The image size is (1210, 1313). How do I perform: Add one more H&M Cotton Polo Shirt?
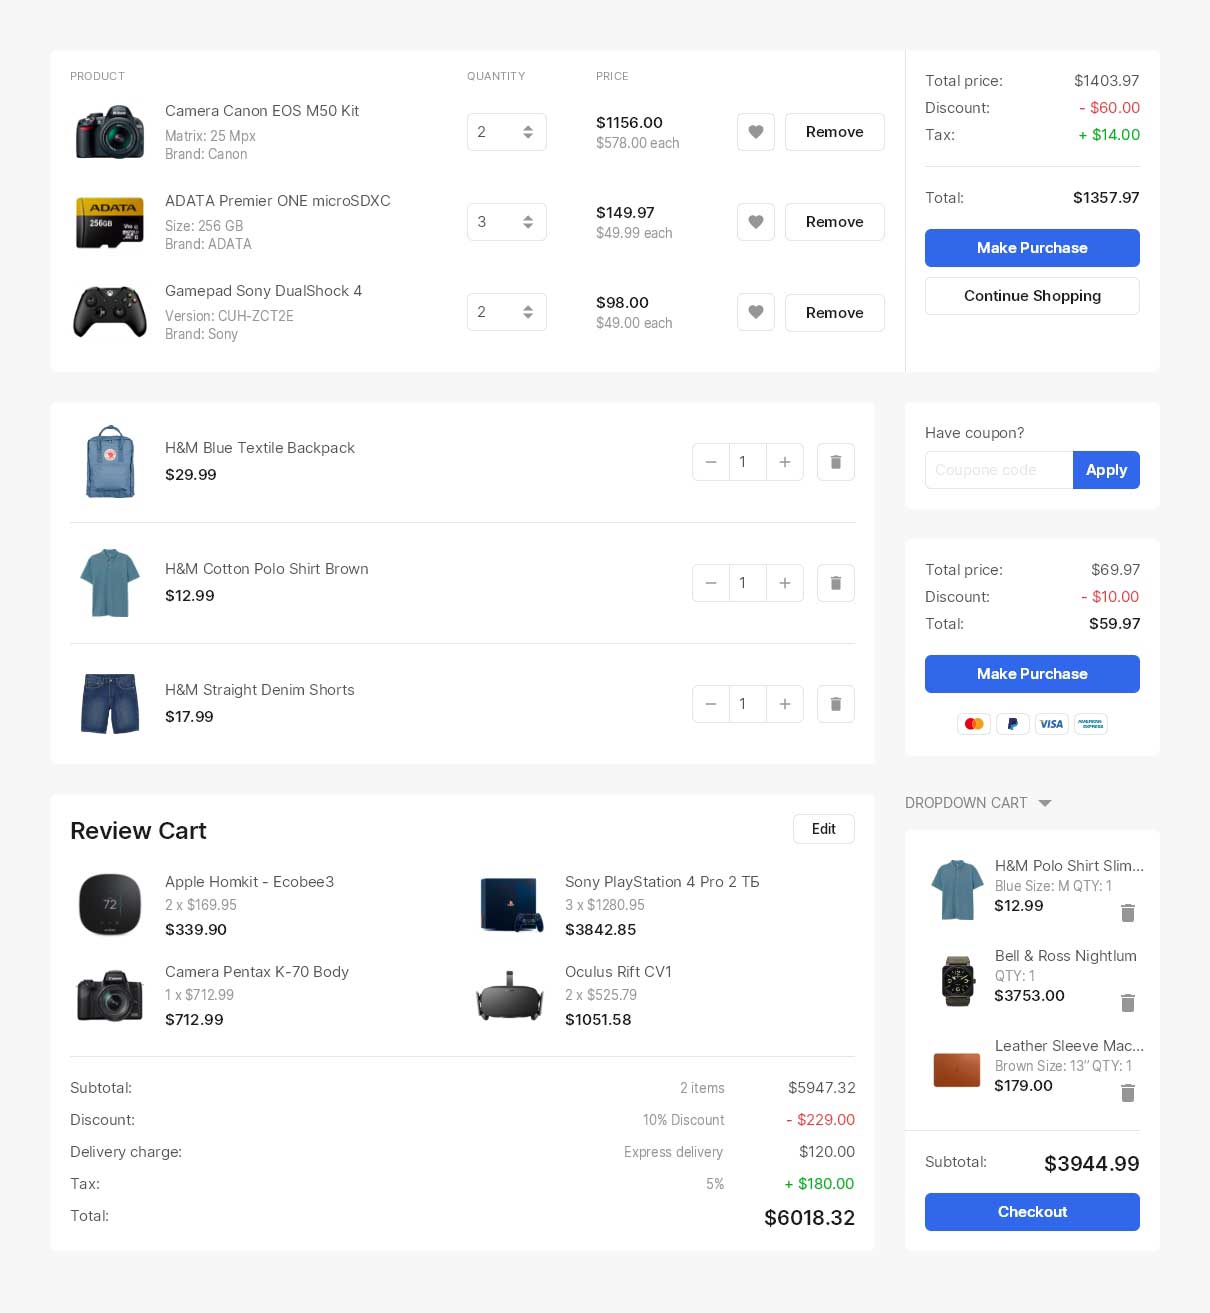(785, 583)
